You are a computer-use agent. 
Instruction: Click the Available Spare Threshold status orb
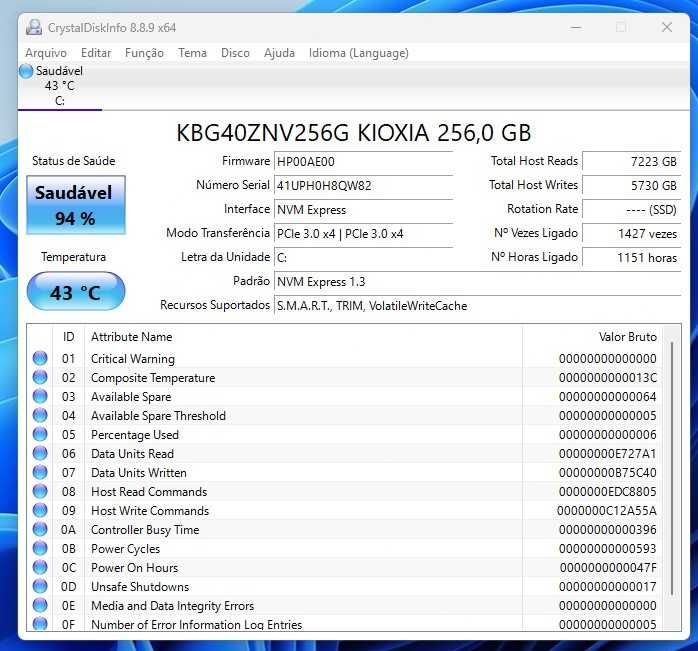(x=40, y=415)
